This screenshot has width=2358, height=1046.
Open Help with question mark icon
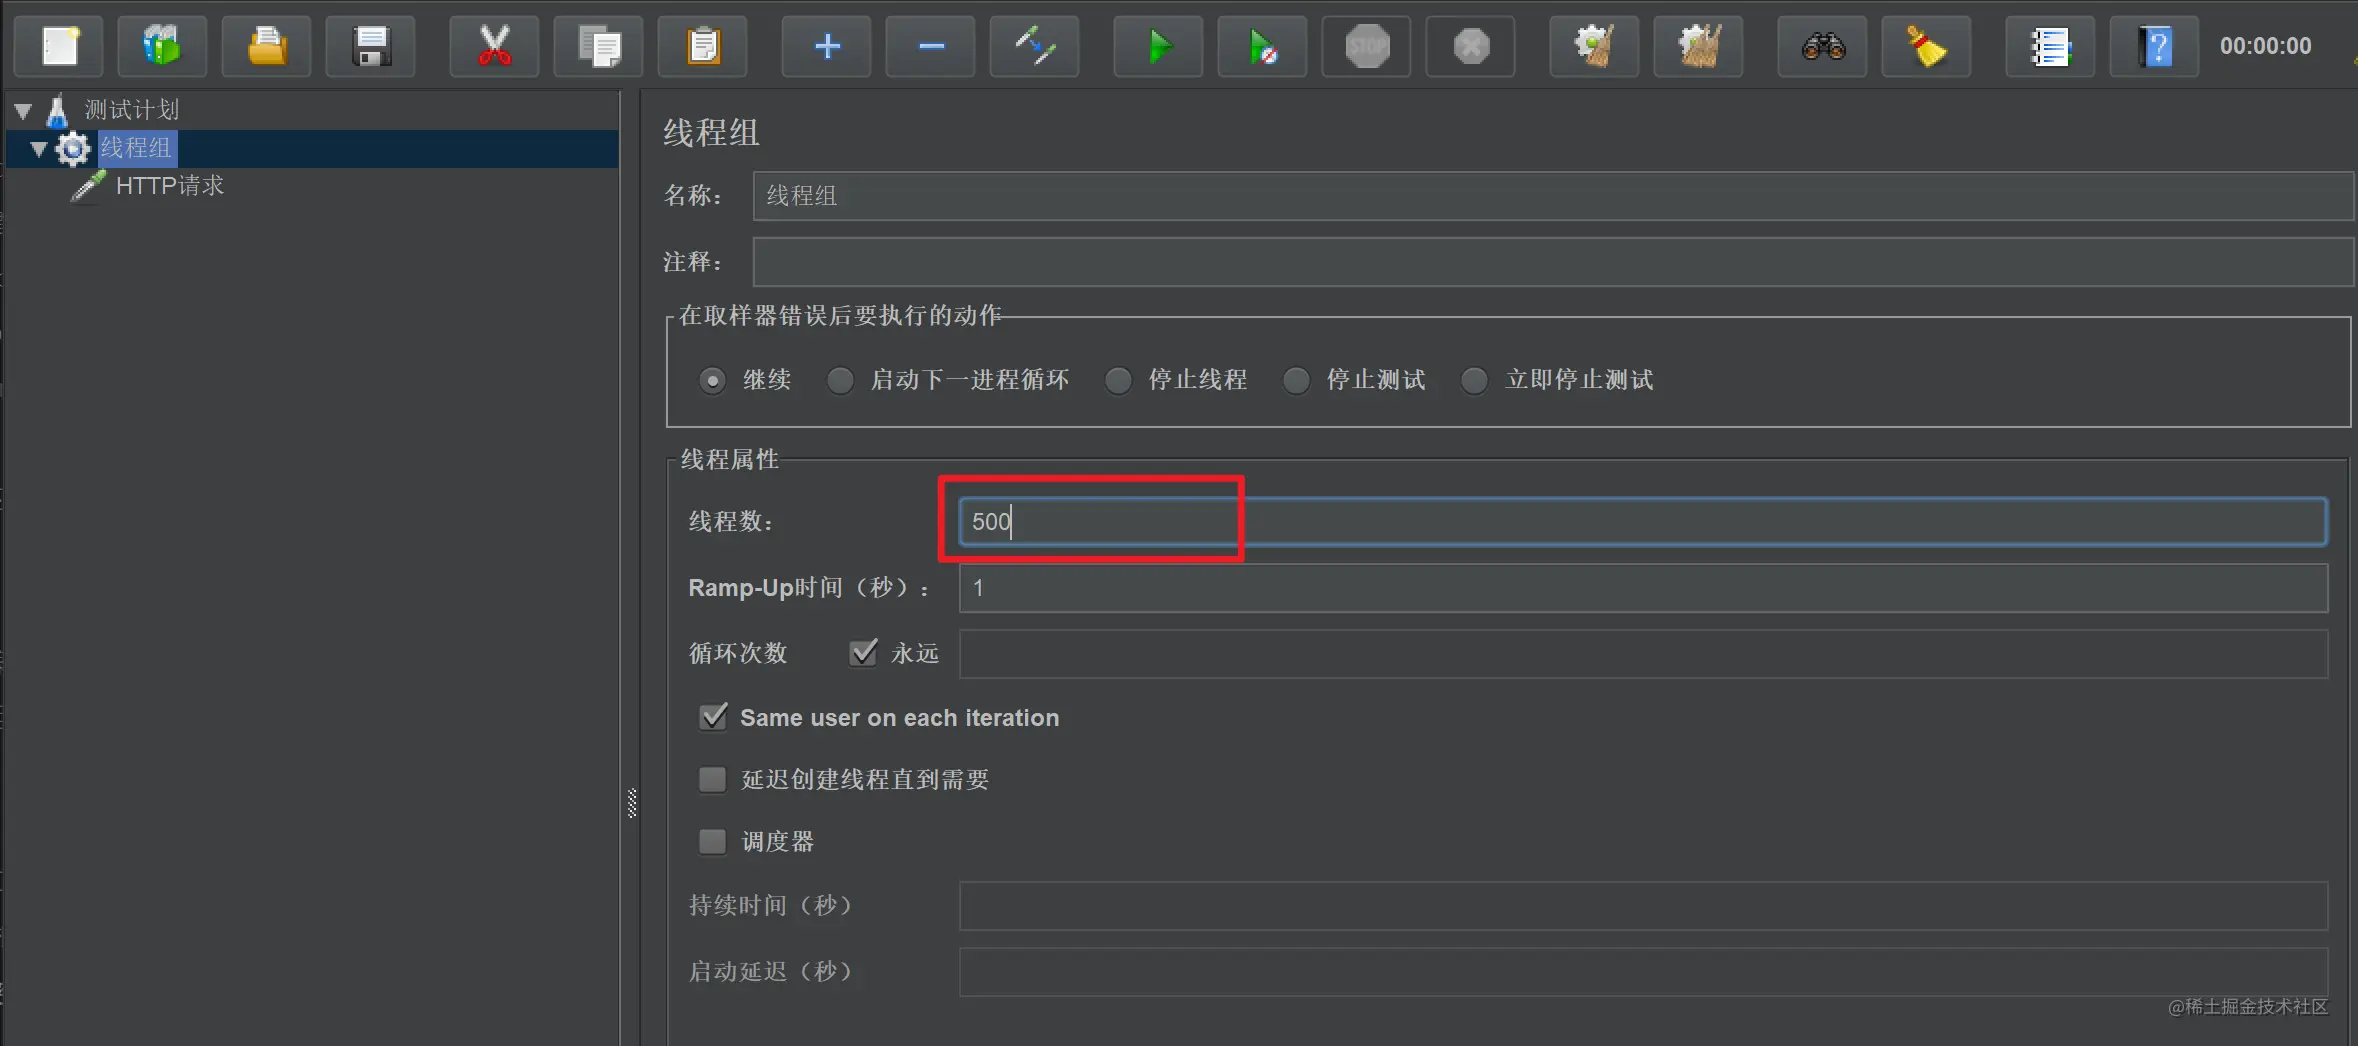click(x=2154, y=46)
